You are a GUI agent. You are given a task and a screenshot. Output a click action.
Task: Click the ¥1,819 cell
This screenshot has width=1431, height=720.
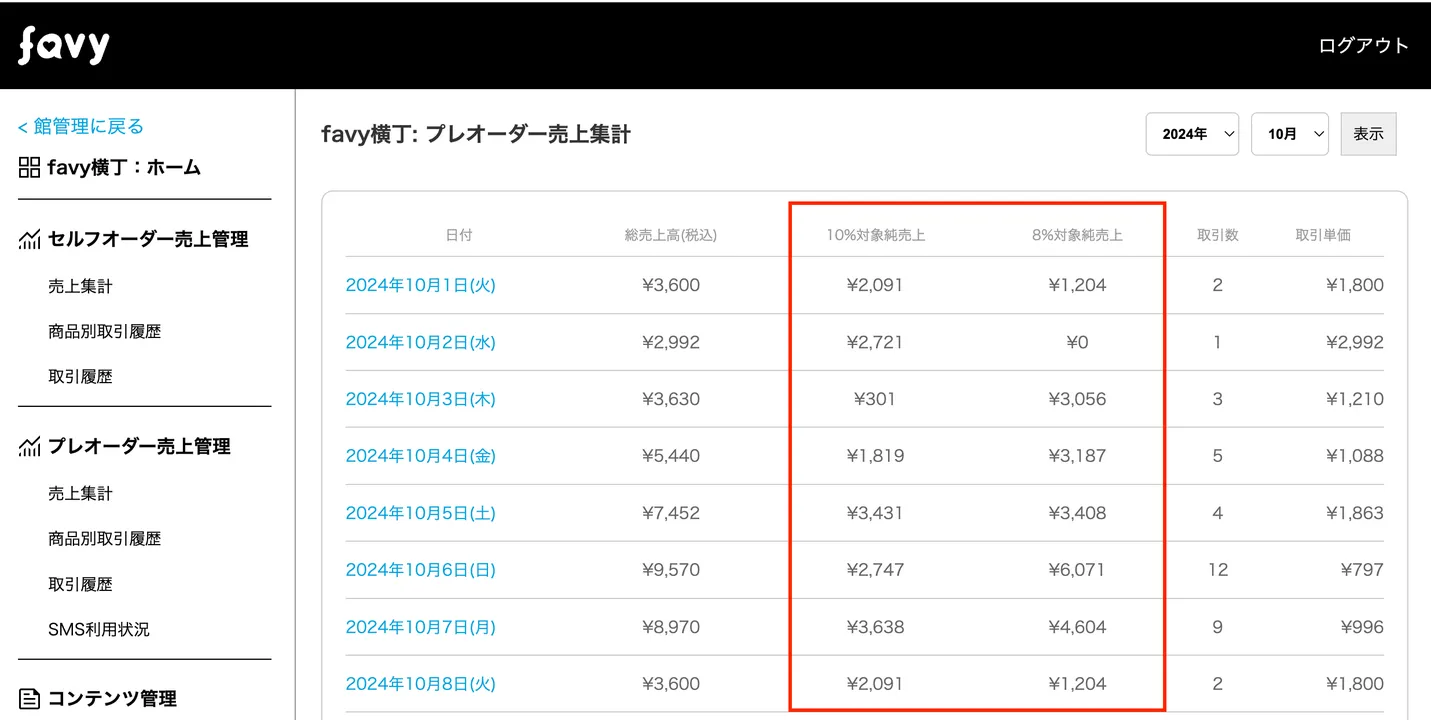(875, 456)
